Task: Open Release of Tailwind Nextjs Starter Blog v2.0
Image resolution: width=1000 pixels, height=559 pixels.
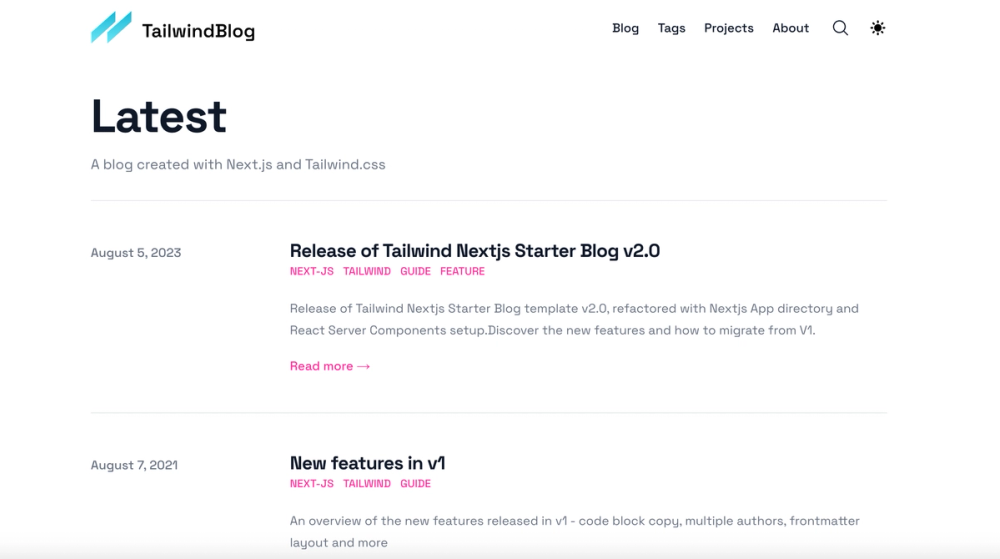Action: 474,251
